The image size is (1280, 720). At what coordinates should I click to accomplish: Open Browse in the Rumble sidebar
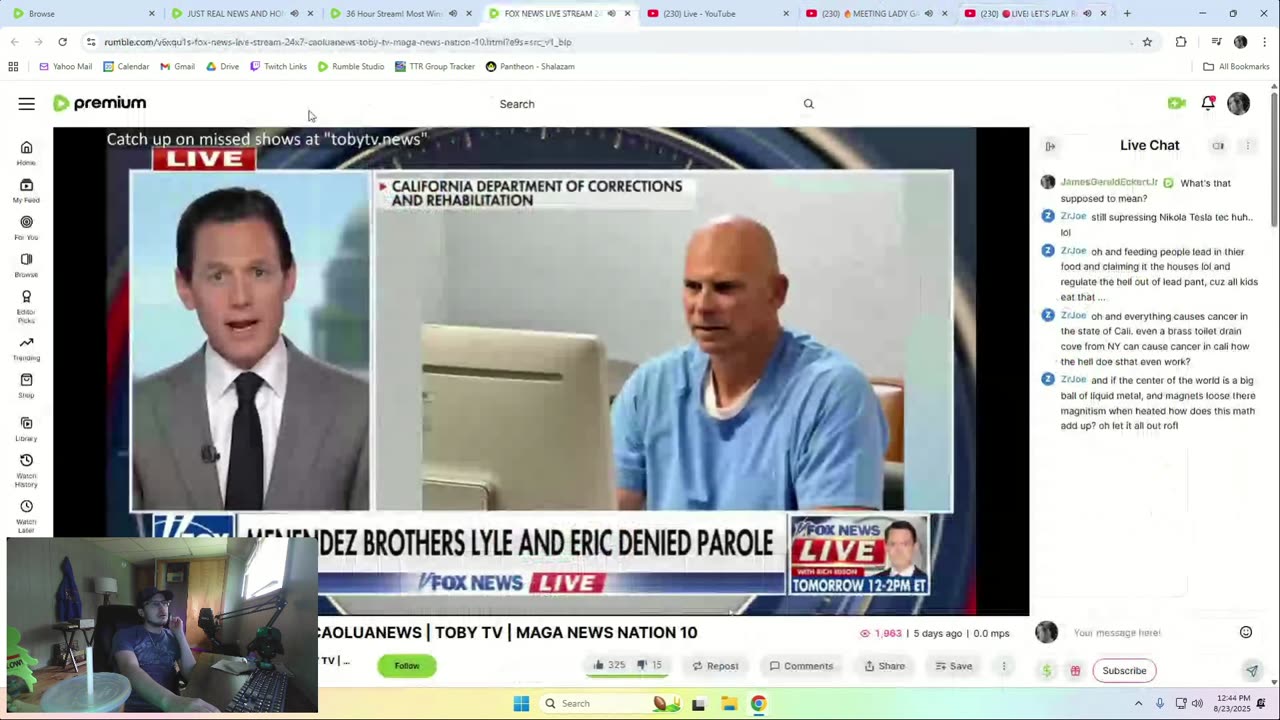tap(26, 265)
